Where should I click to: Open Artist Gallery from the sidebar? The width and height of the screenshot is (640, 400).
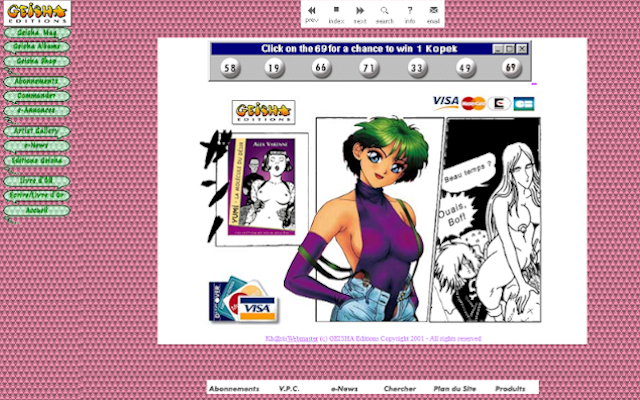point(36,131)
